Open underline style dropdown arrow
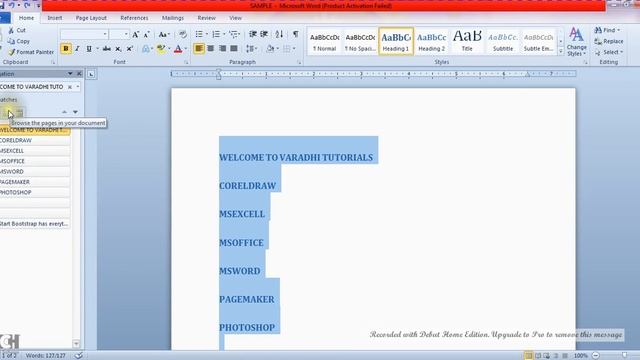The width and height of the screenshot is (640, 360). (98, 49)
